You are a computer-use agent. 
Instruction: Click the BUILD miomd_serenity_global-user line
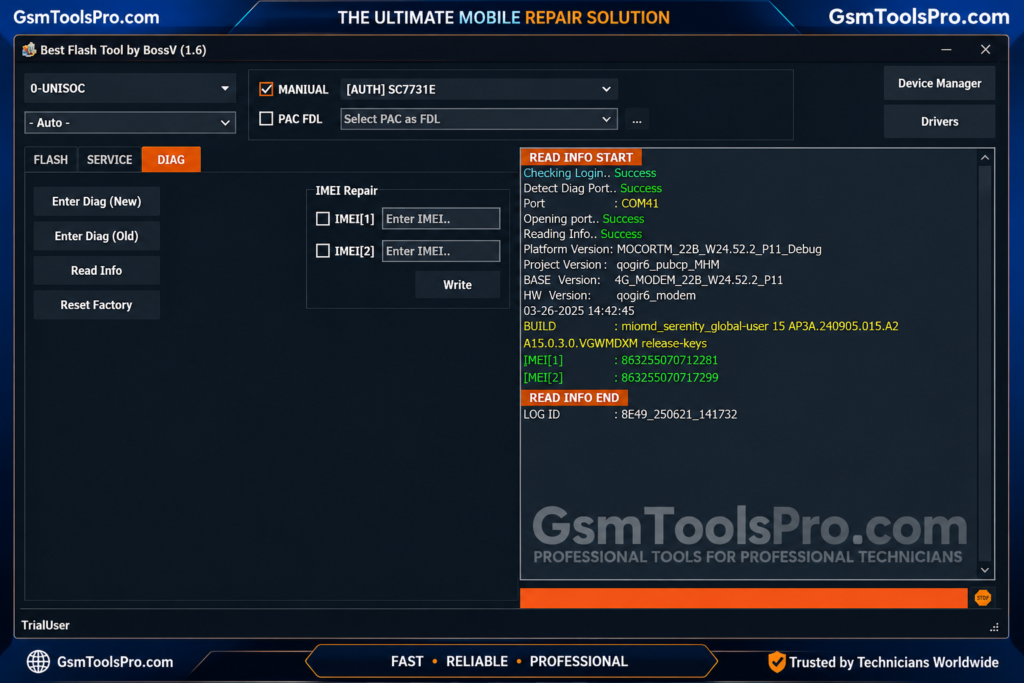coord(711,326)
